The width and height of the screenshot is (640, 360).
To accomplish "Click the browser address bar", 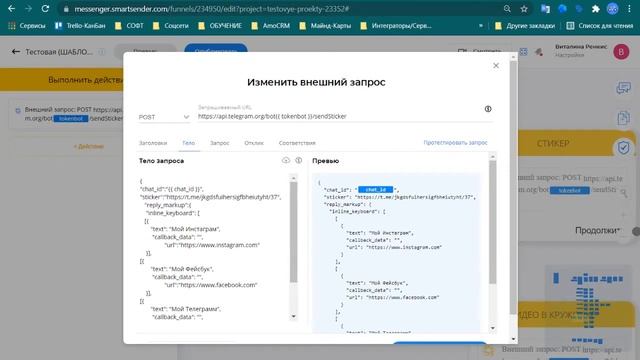I will pos(282,9).
